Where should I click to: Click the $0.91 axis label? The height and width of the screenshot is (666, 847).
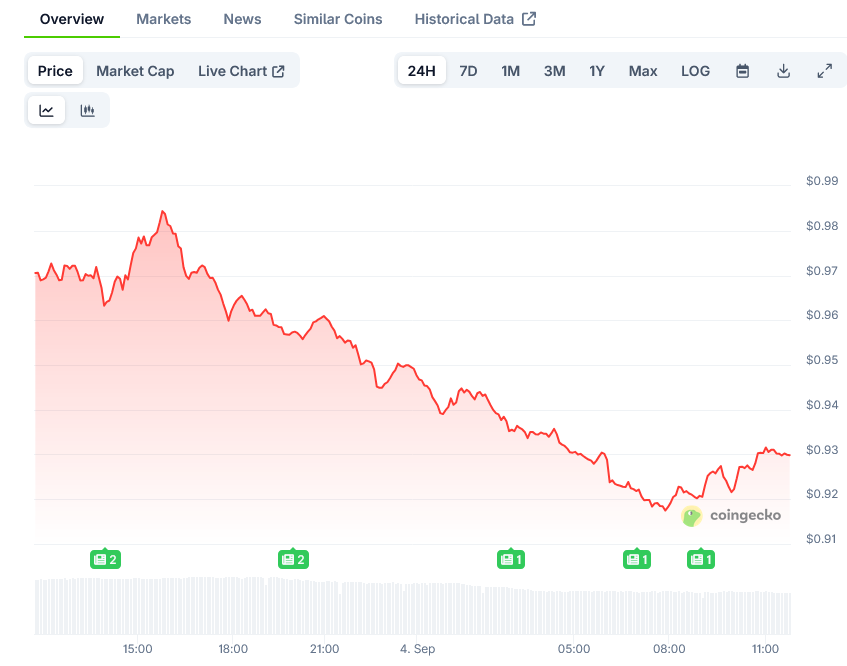(x=821, y=539)
